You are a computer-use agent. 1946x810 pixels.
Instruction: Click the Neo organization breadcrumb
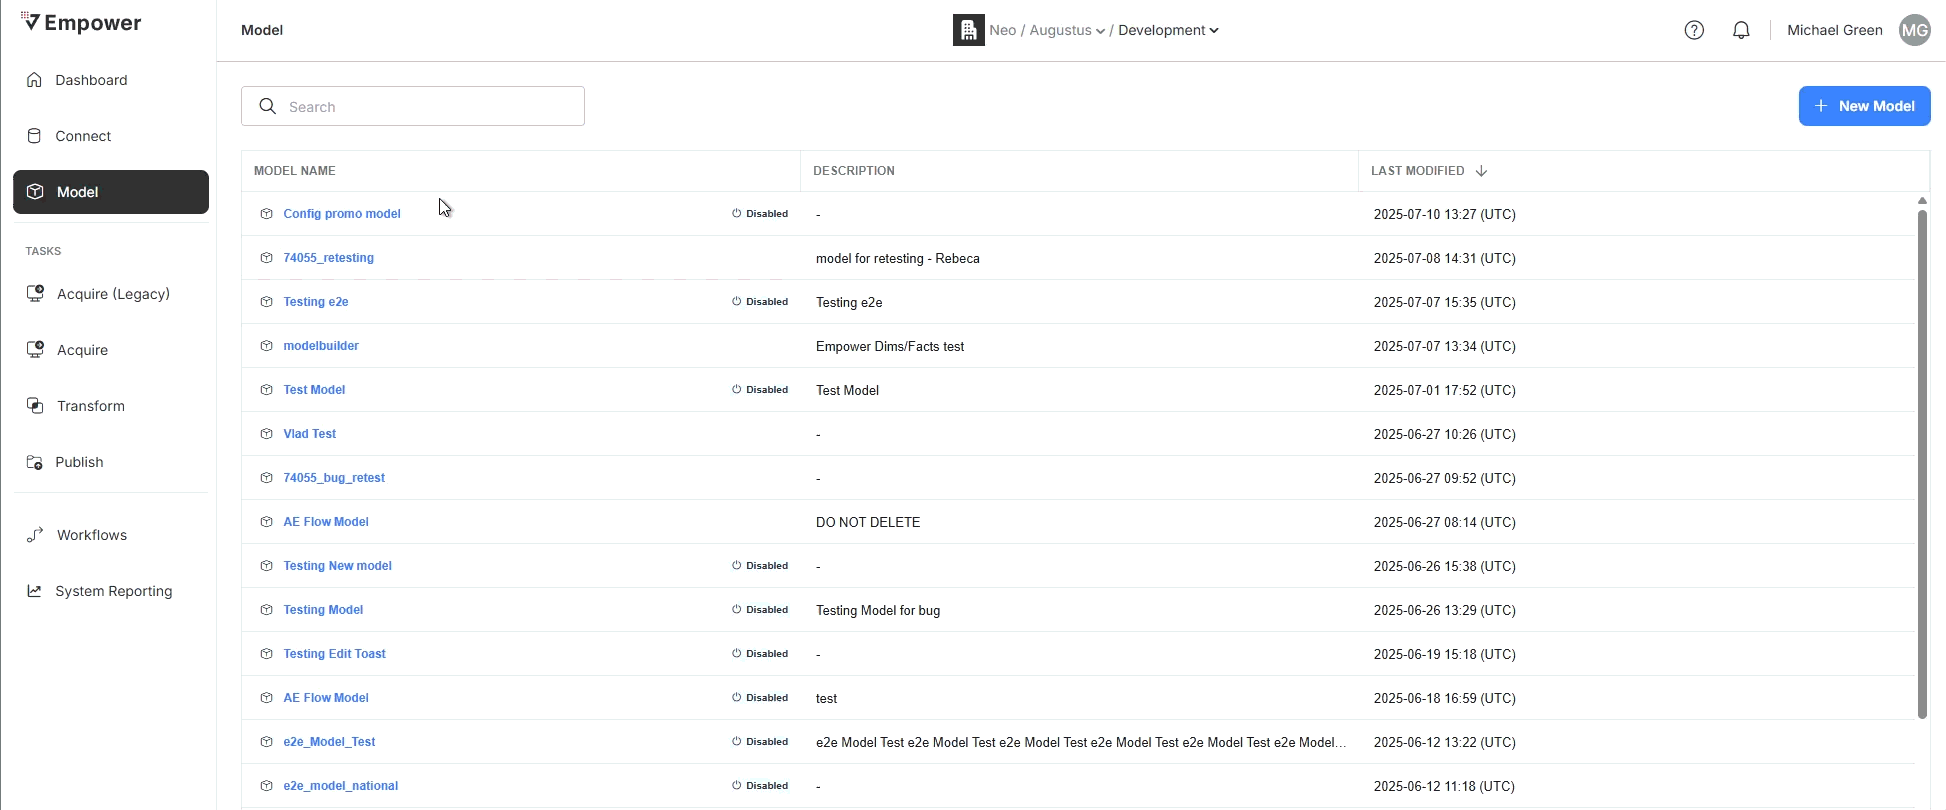pos(1003,30)
